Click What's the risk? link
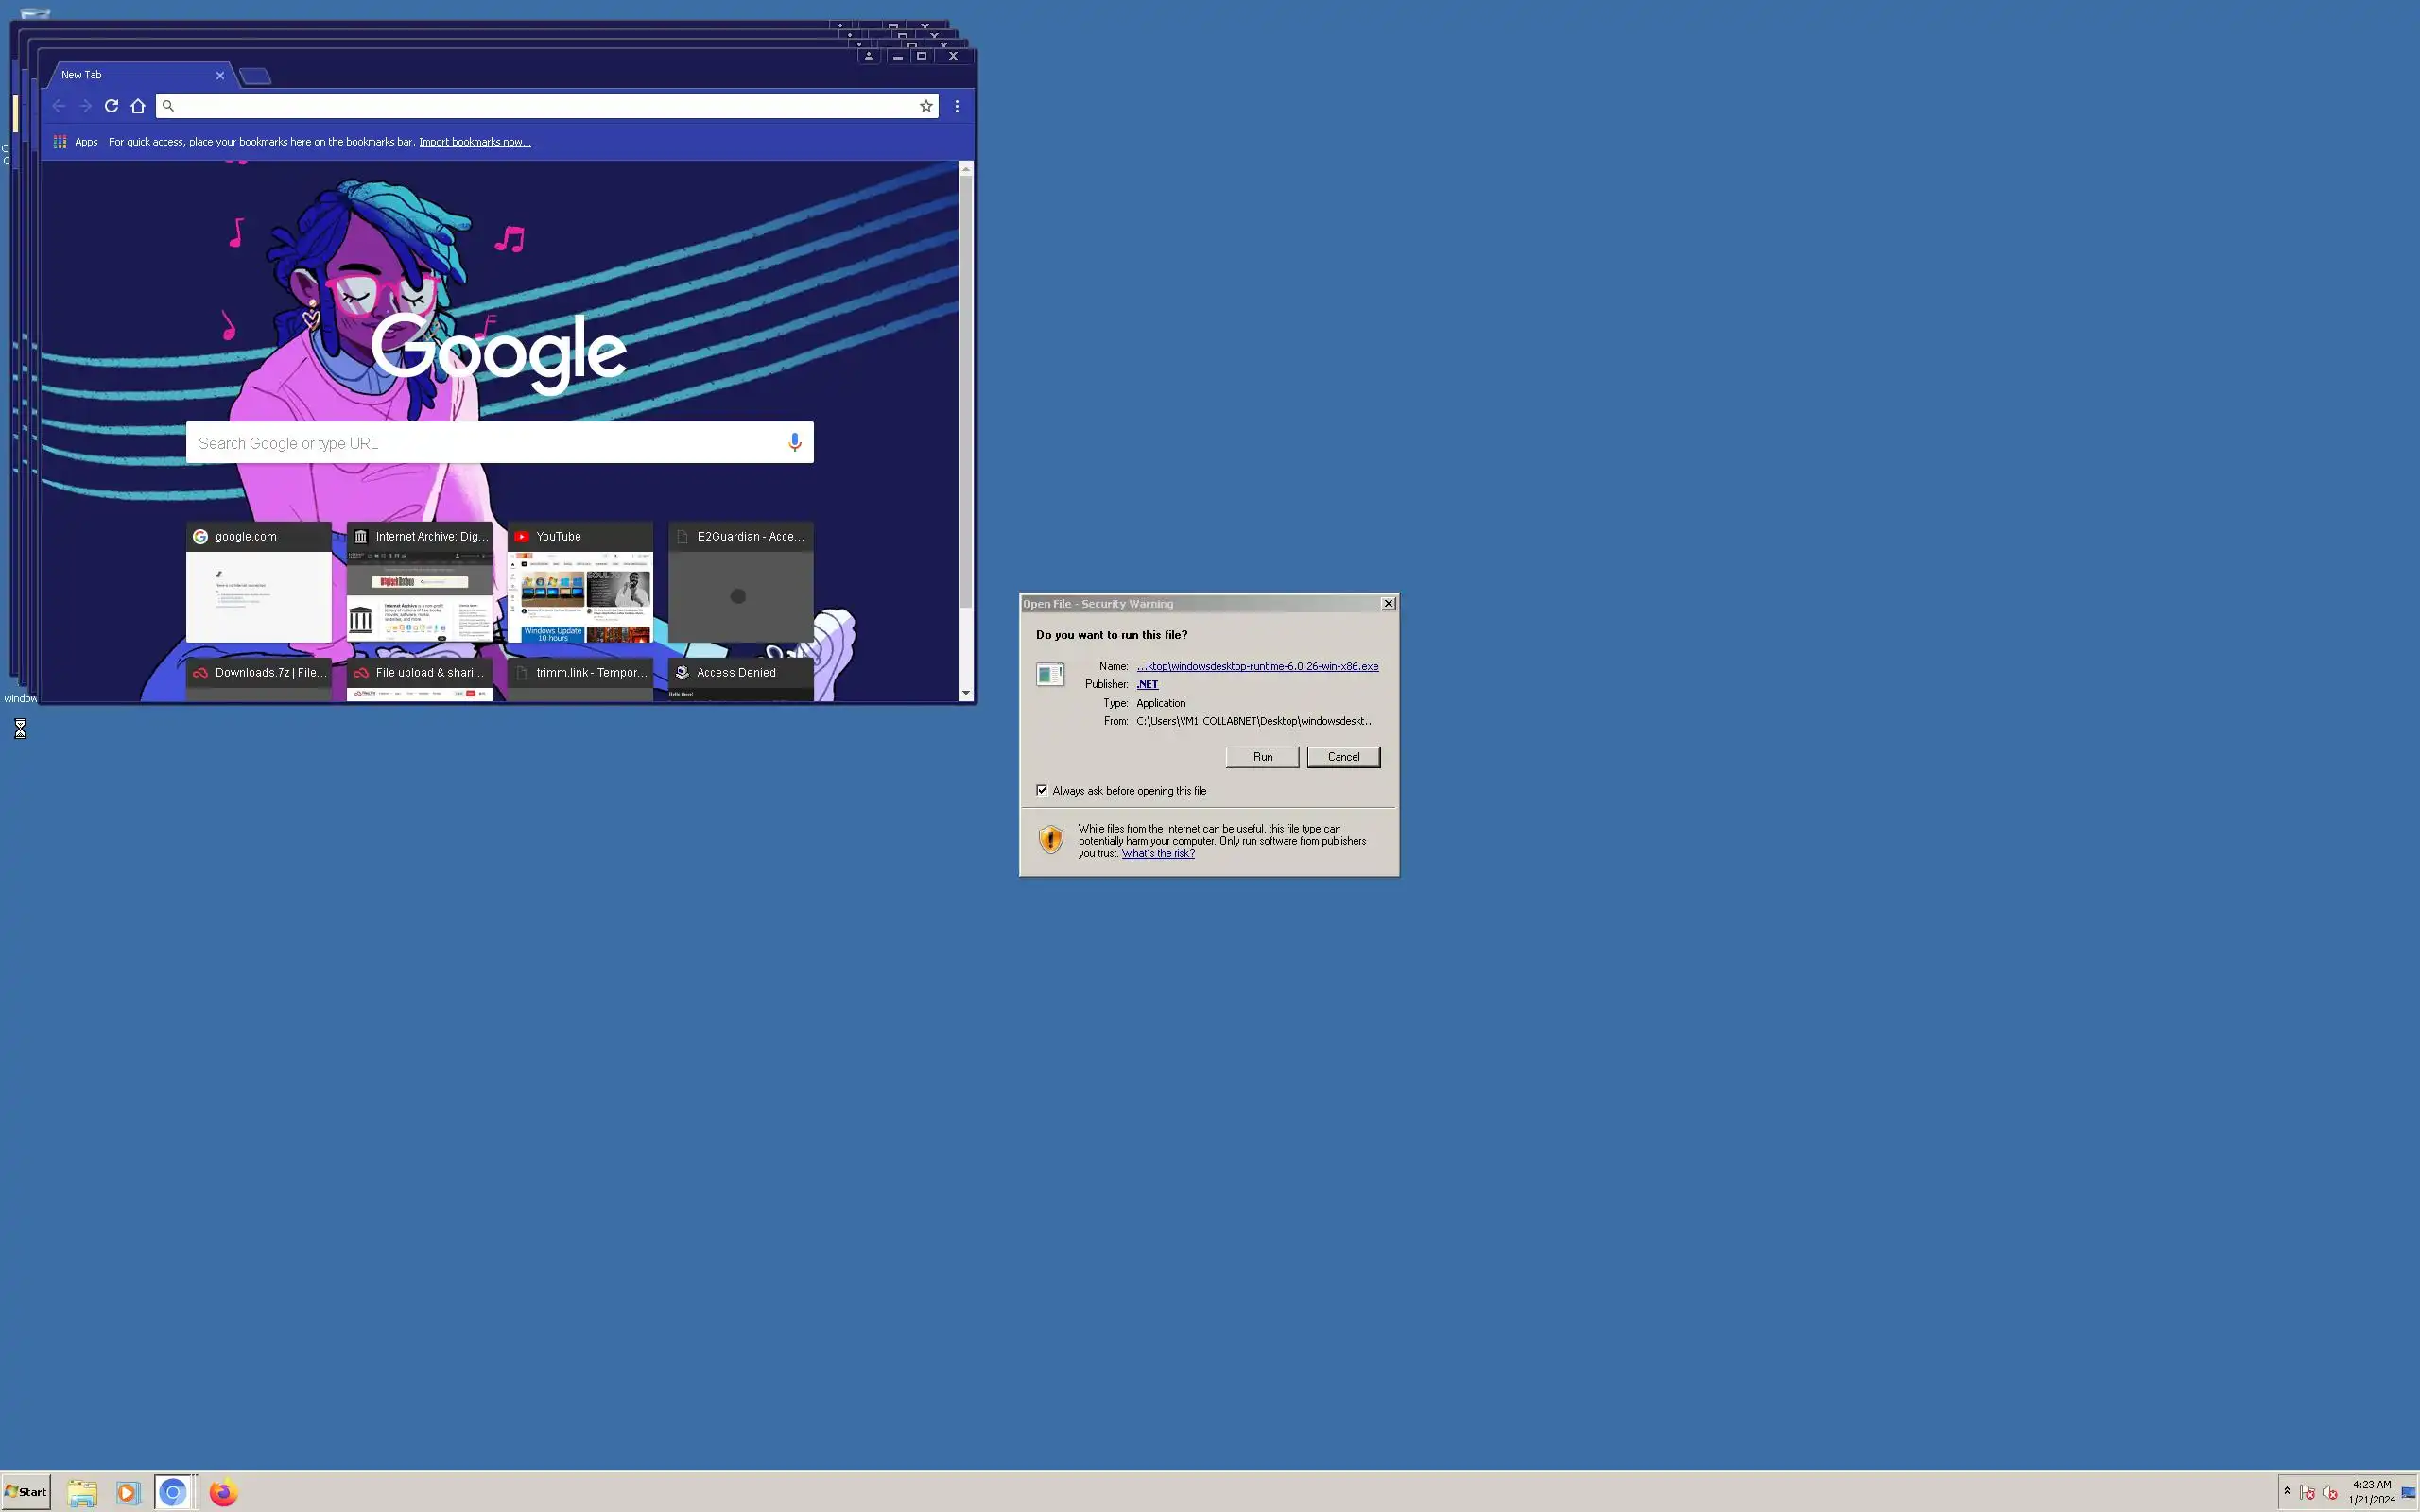Viewport: 2420px width, 1512px height. [x=1158, y=853]
